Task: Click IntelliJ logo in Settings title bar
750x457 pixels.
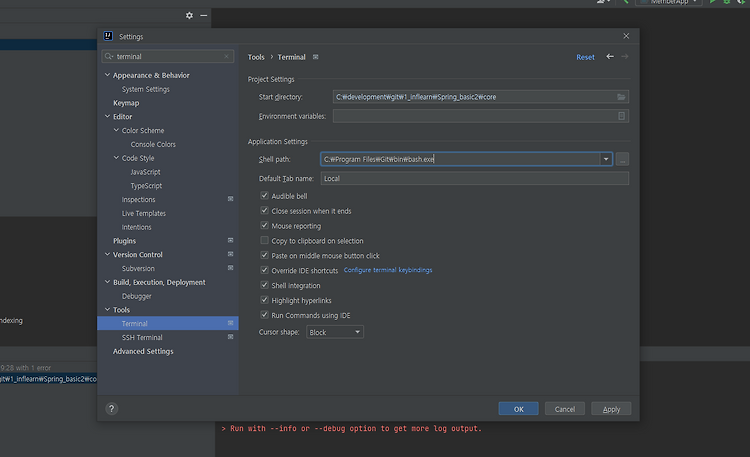Action: (x=108, y=36)
